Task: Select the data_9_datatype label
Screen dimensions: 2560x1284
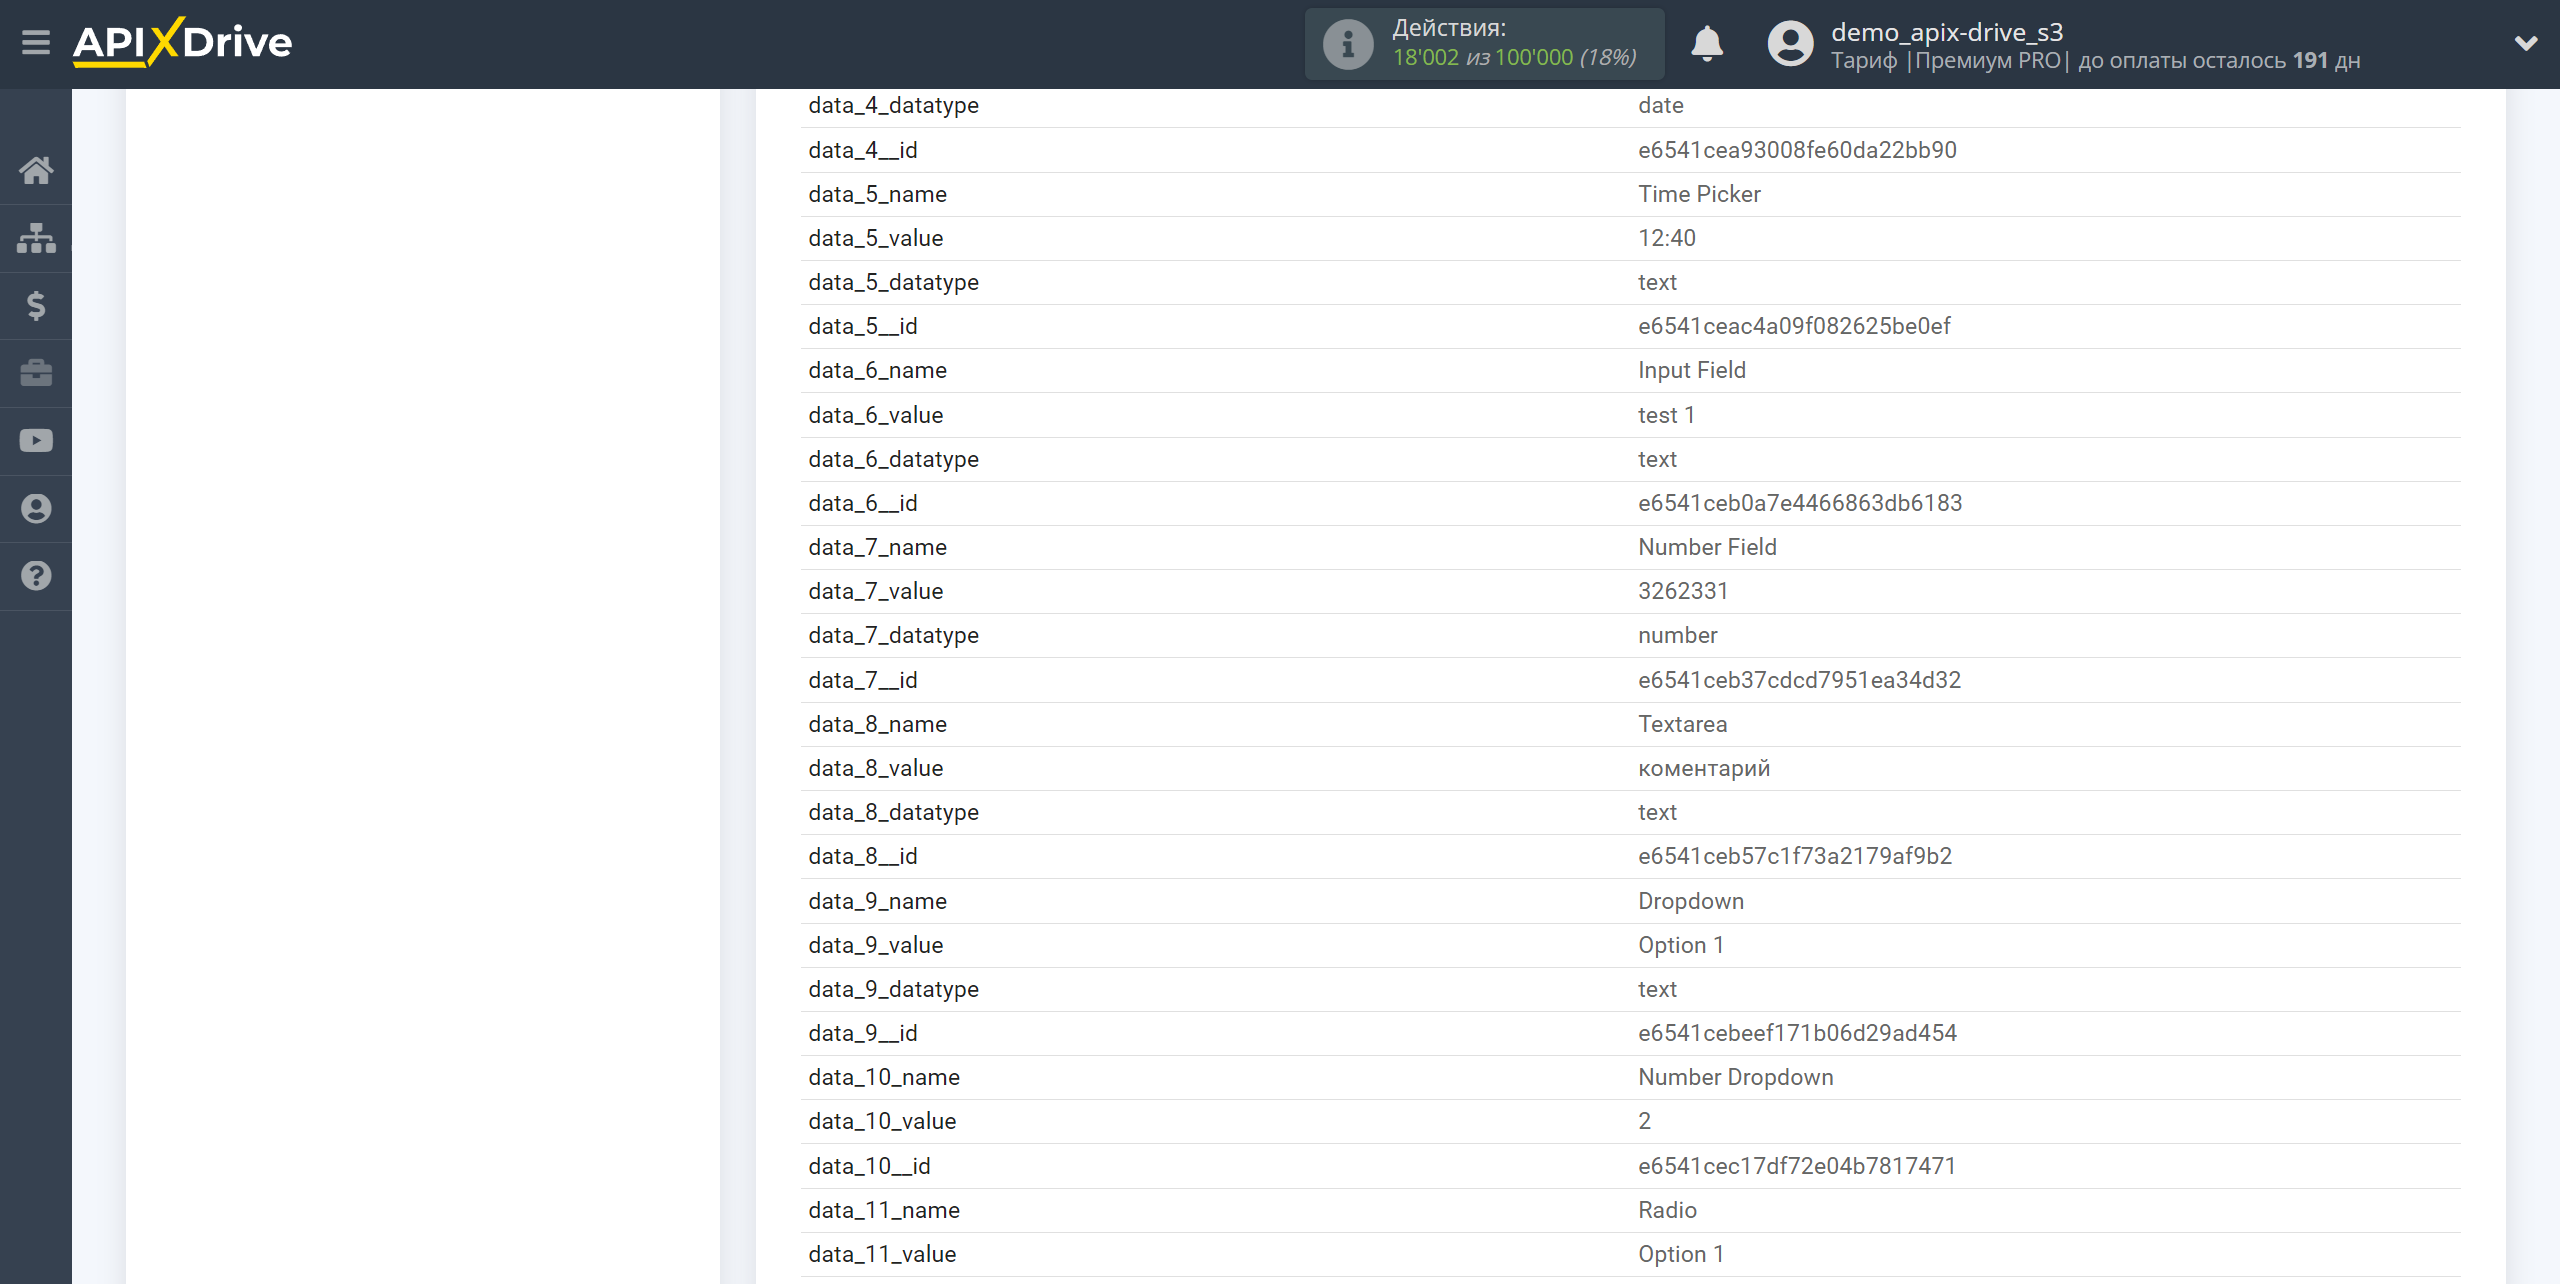Action: pos(893,989)
